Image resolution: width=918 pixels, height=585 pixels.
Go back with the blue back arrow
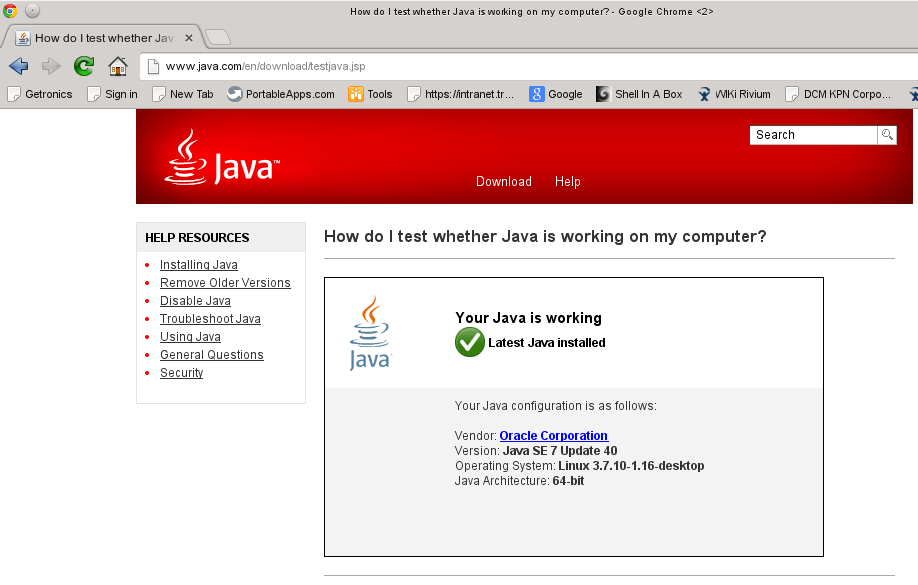(x=19, y=66)
